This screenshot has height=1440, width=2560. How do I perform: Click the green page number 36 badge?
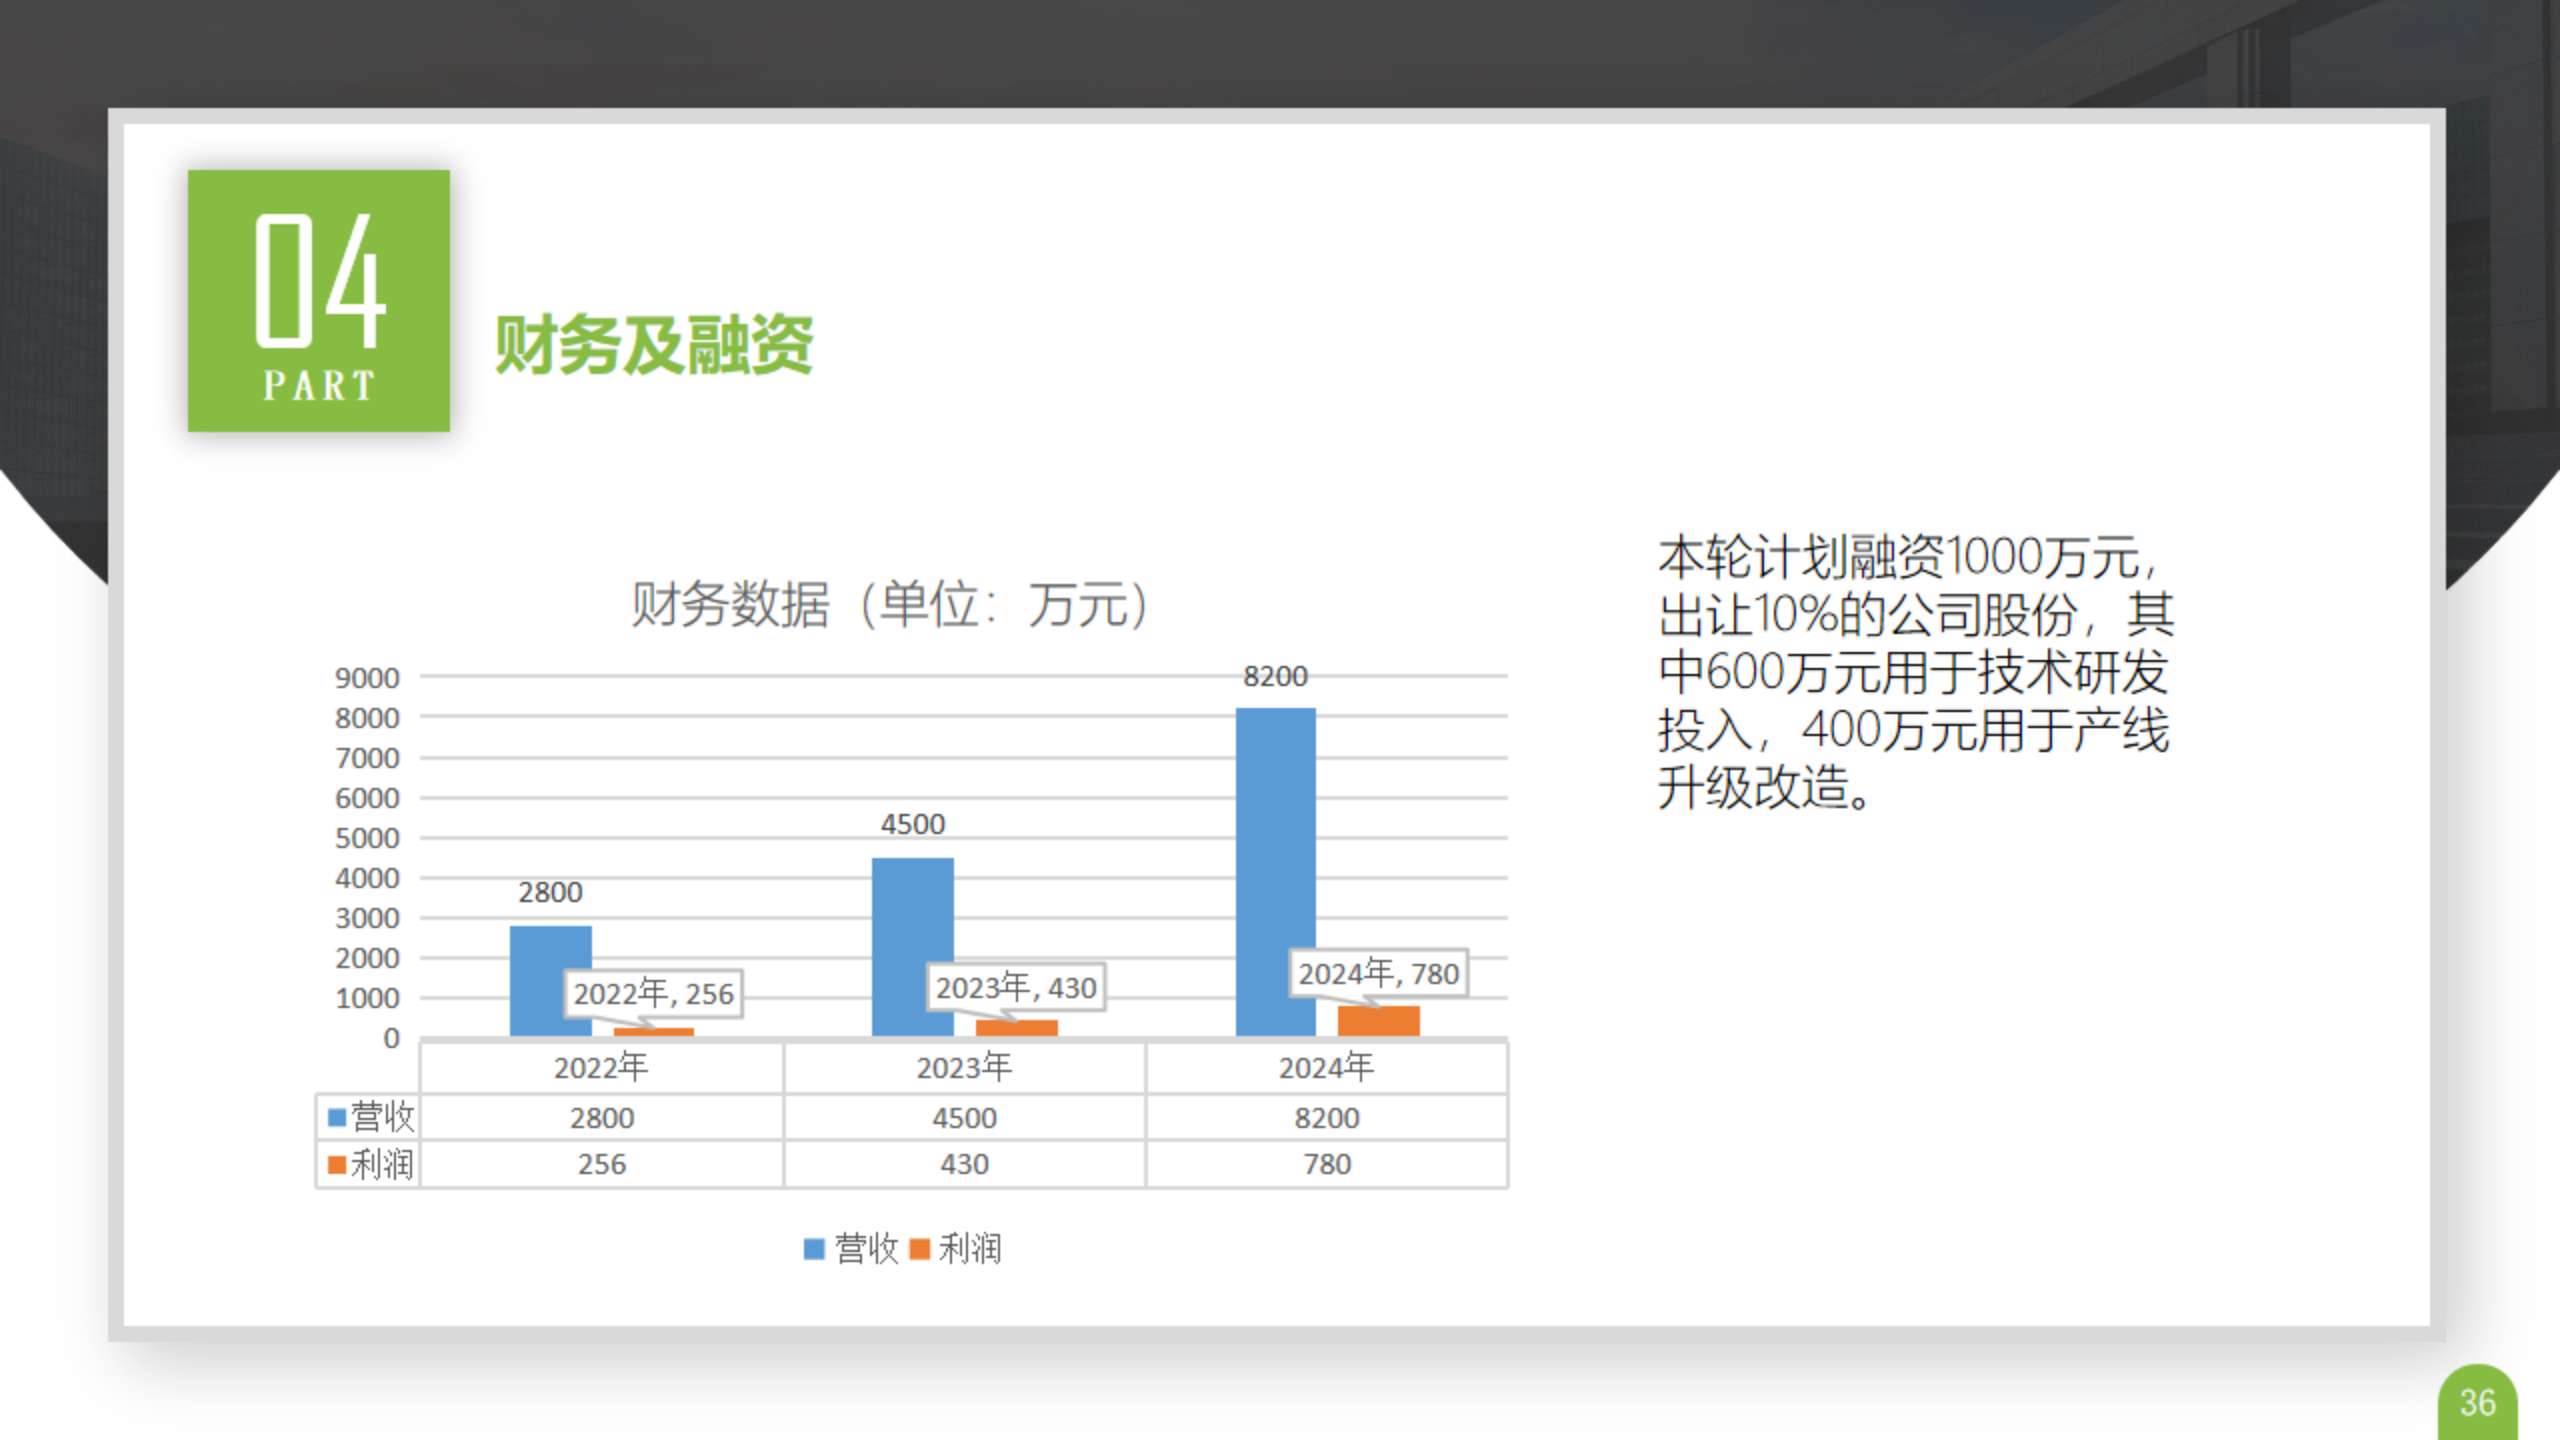2477,1404
